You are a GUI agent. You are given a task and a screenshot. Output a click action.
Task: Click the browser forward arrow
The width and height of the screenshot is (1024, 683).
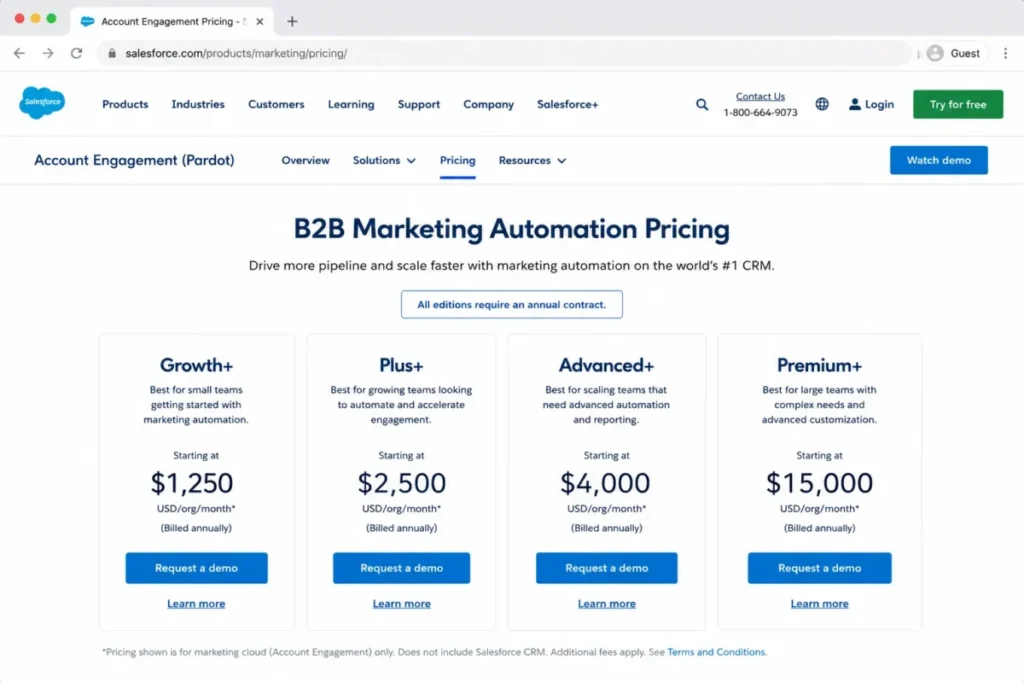[x=48, y=54]
